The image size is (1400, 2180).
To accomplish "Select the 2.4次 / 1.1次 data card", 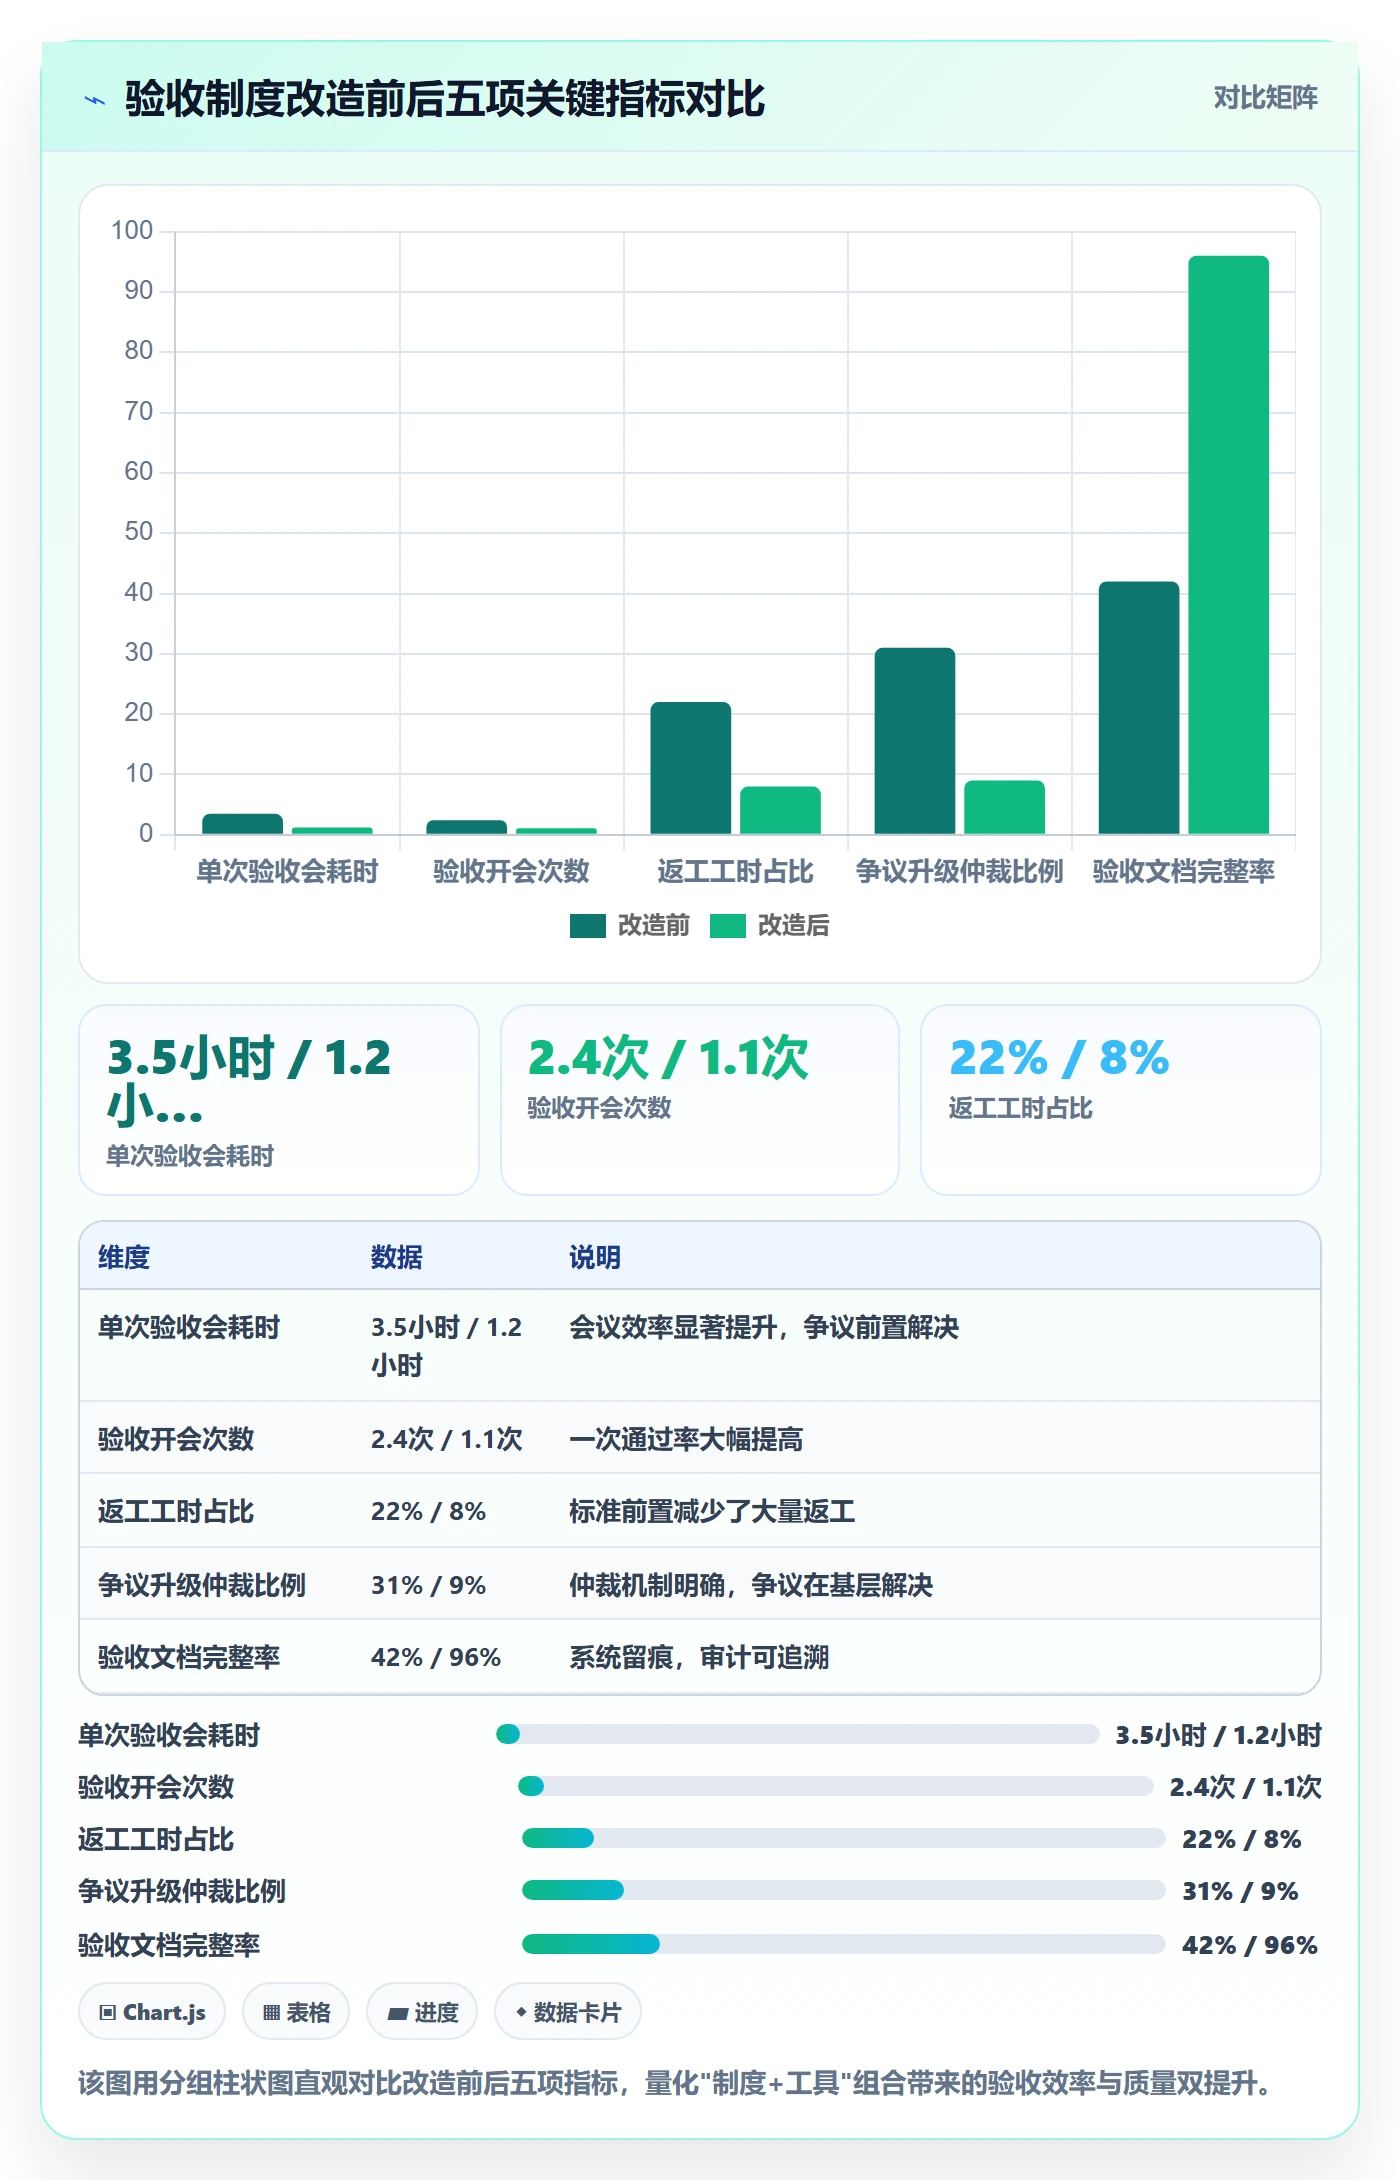I will (700, 1100).
